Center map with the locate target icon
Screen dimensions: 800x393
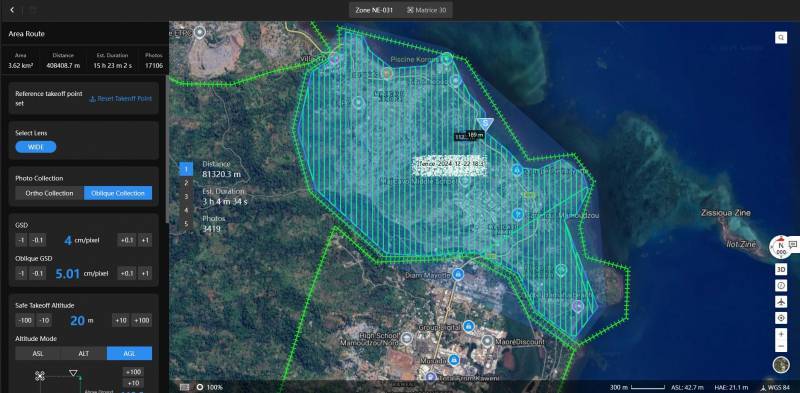coord(781,318)
